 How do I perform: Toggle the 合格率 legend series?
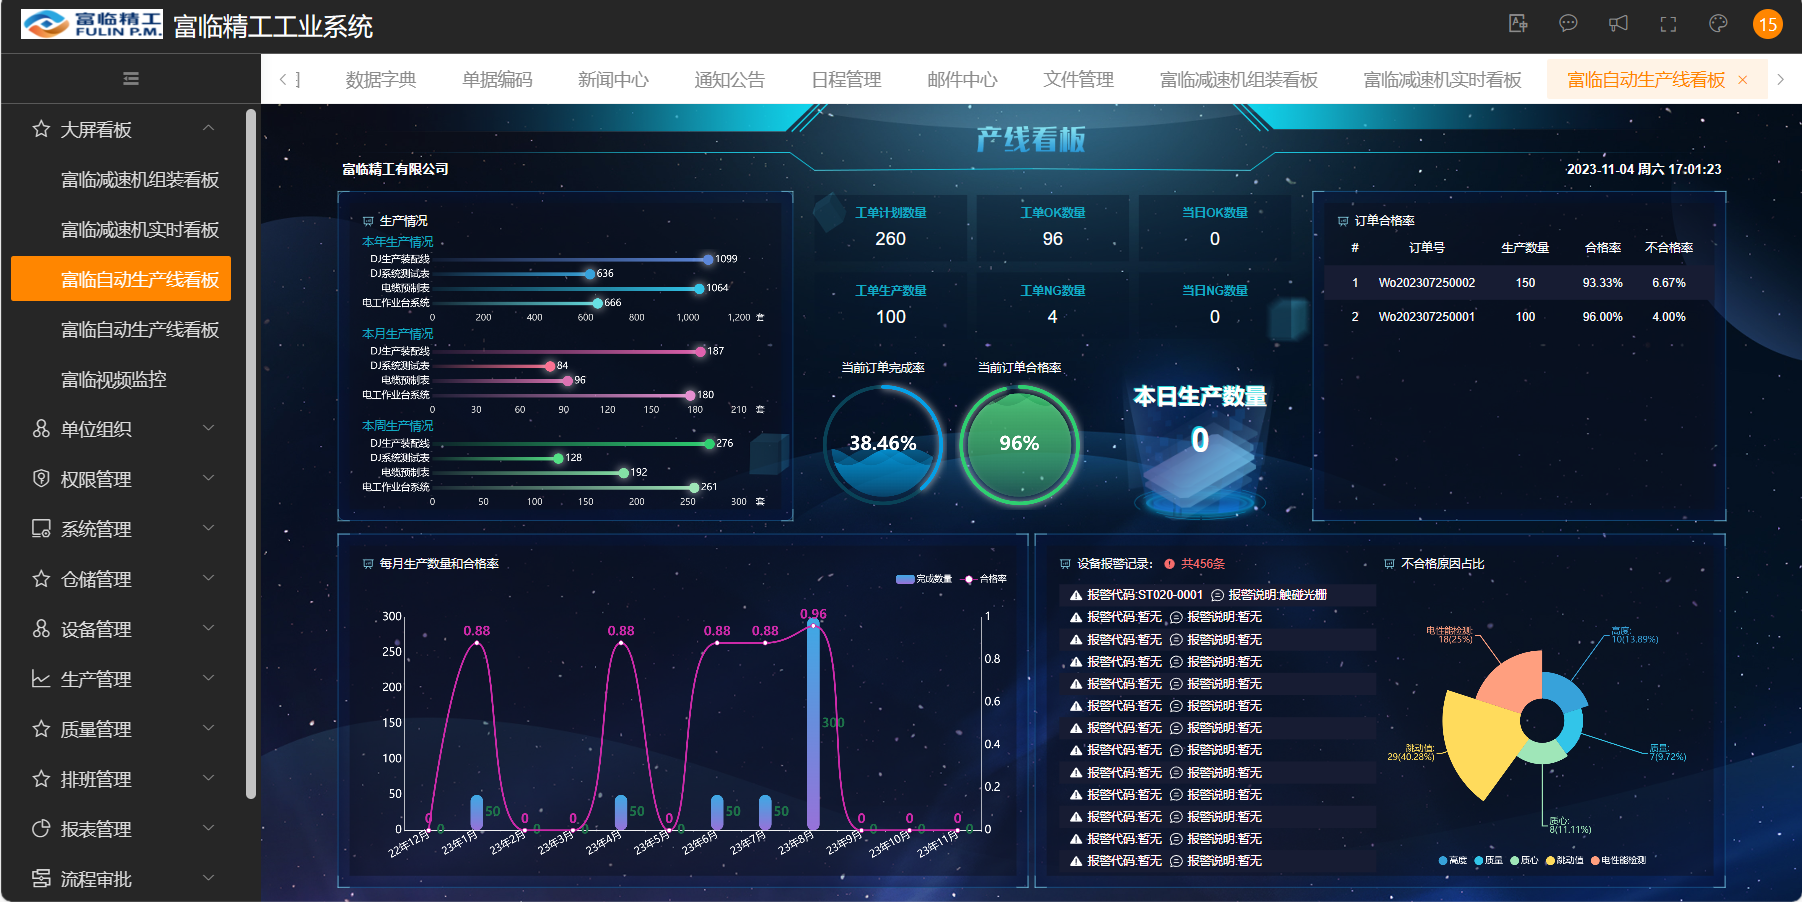click(x=985, y=579)
